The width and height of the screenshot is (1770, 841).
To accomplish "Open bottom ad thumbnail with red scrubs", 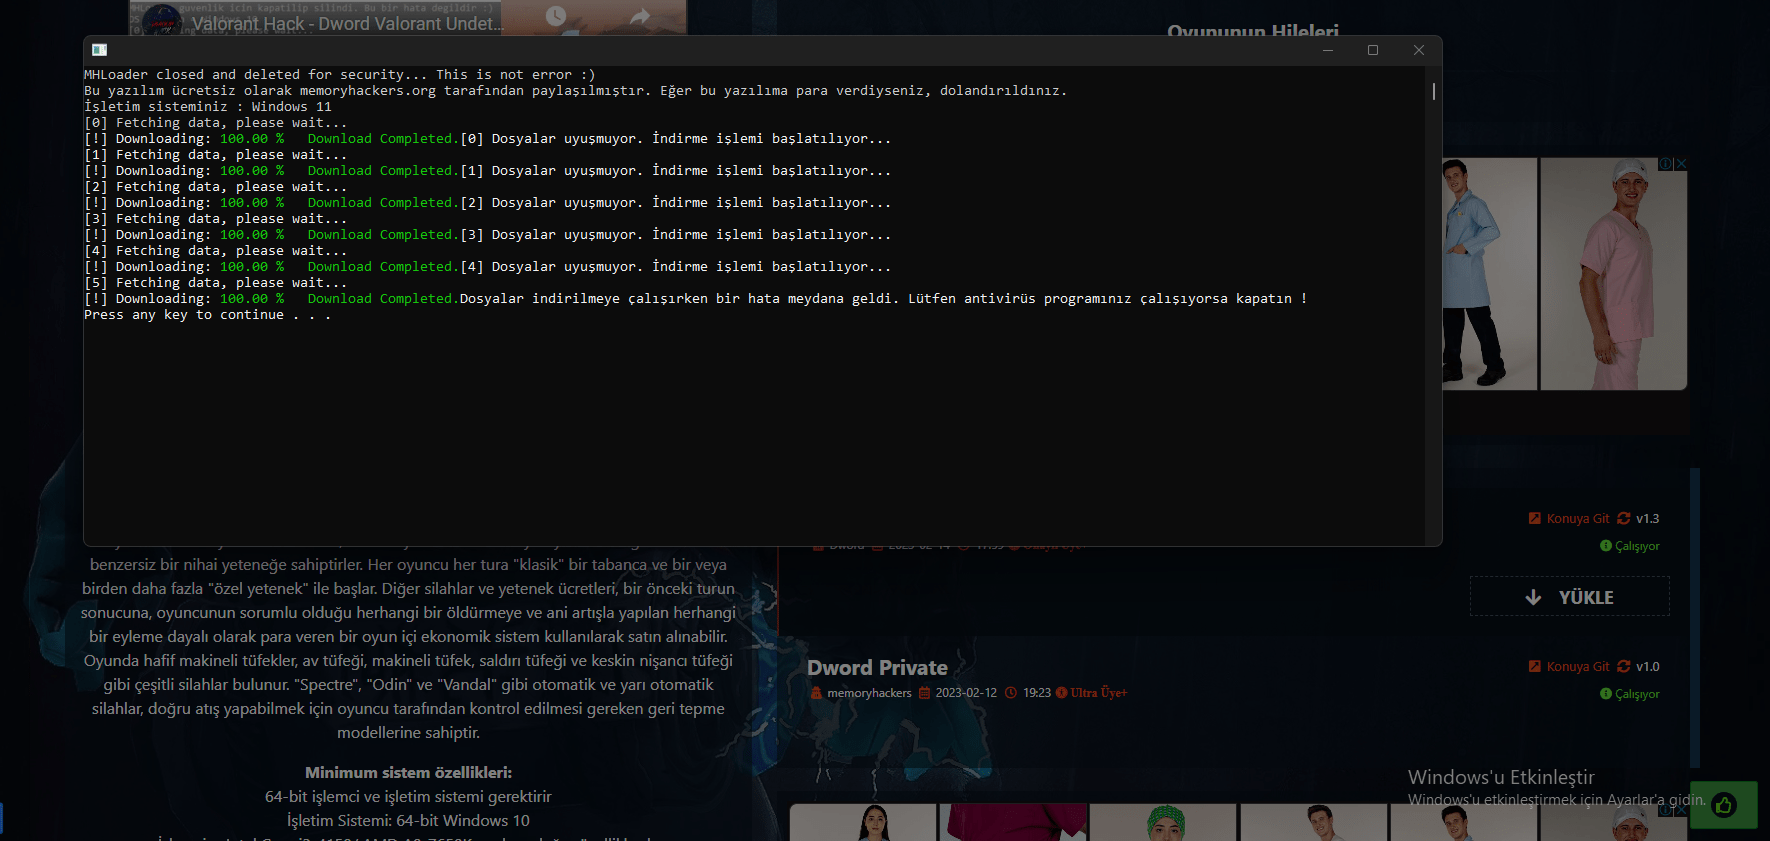I will pos(1013,822).
